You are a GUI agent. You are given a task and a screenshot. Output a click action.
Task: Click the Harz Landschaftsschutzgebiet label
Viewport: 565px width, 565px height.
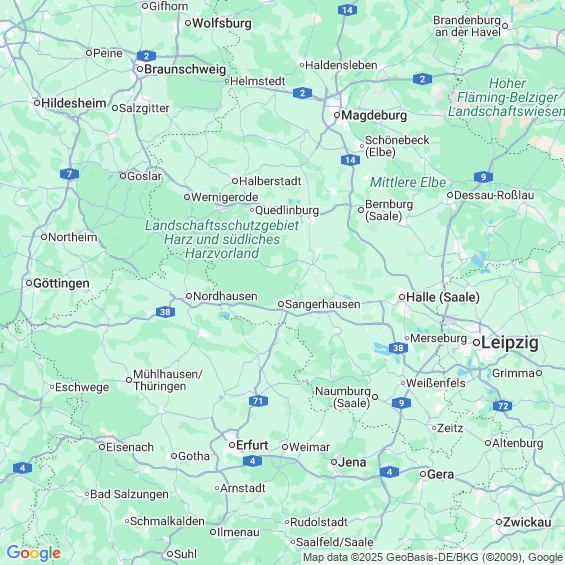(x=222, y=239)
